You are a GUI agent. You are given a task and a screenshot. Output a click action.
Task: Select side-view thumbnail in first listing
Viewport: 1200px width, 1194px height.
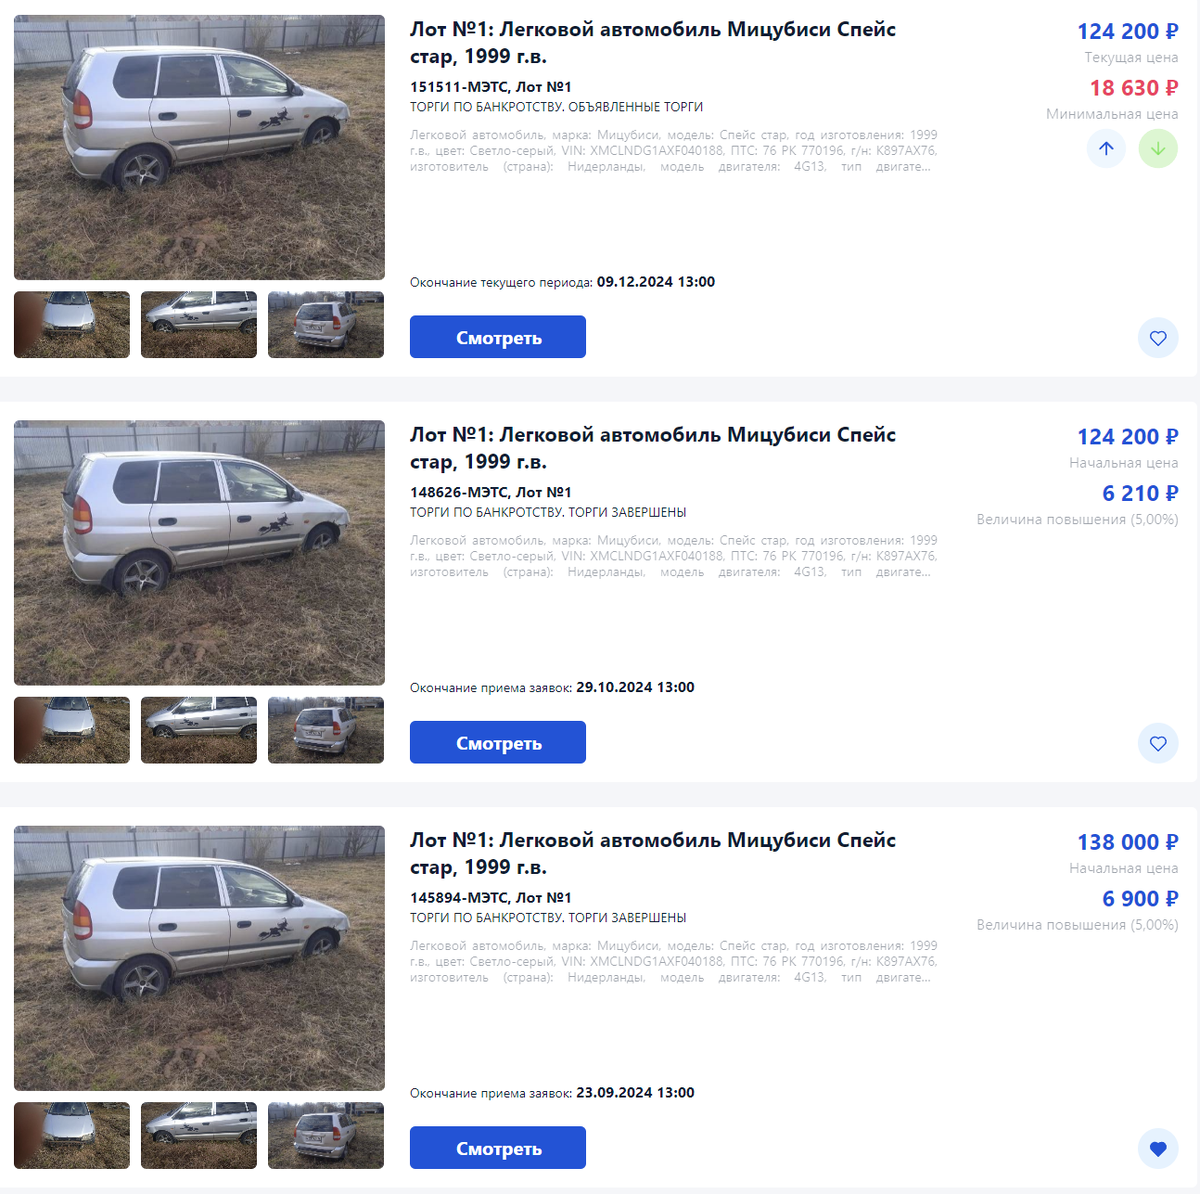(x=199, y=325)
